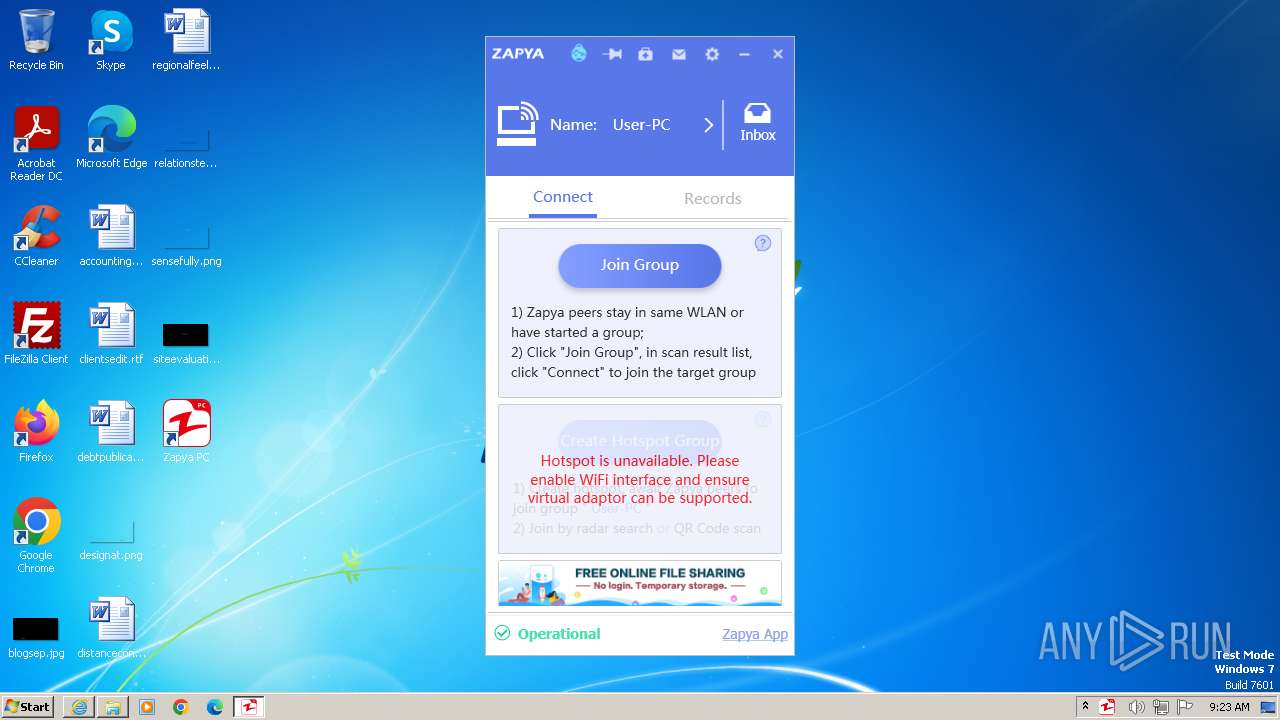The width and height of the screenshot is (1280, 720).
Task: Click the Operational status check icon
Action: pyautogui.click(x=502, y=633)
